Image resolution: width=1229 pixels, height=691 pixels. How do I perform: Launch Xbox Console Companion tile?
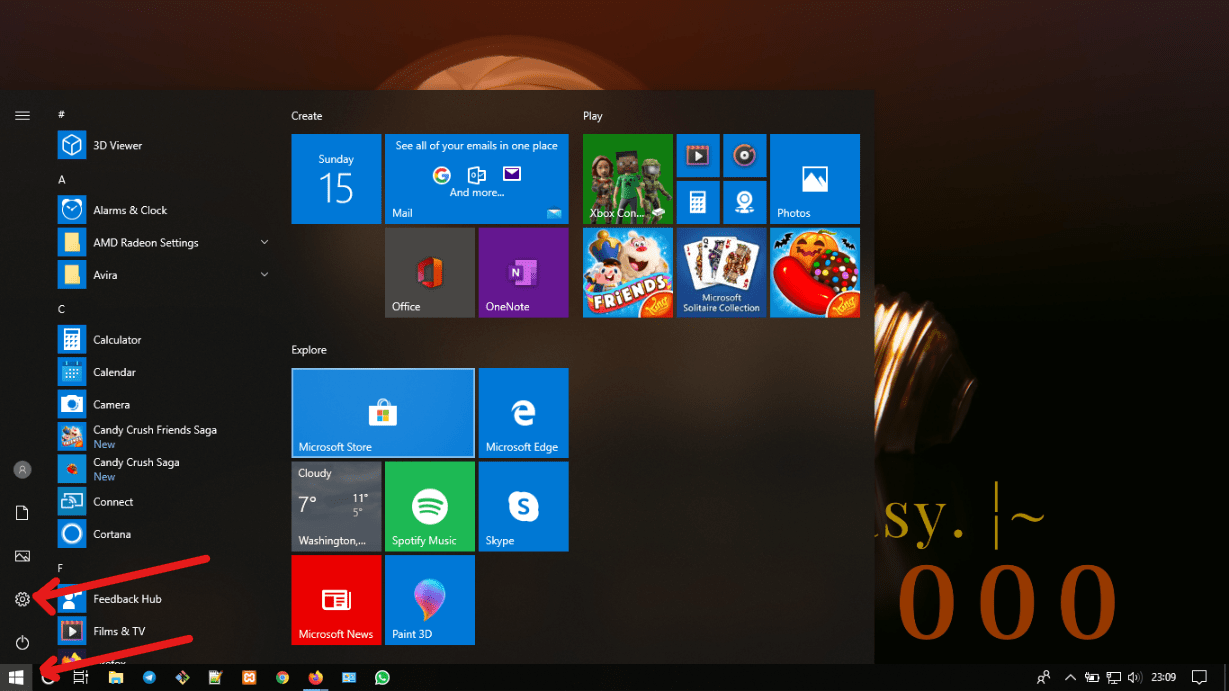pos(627,179)
